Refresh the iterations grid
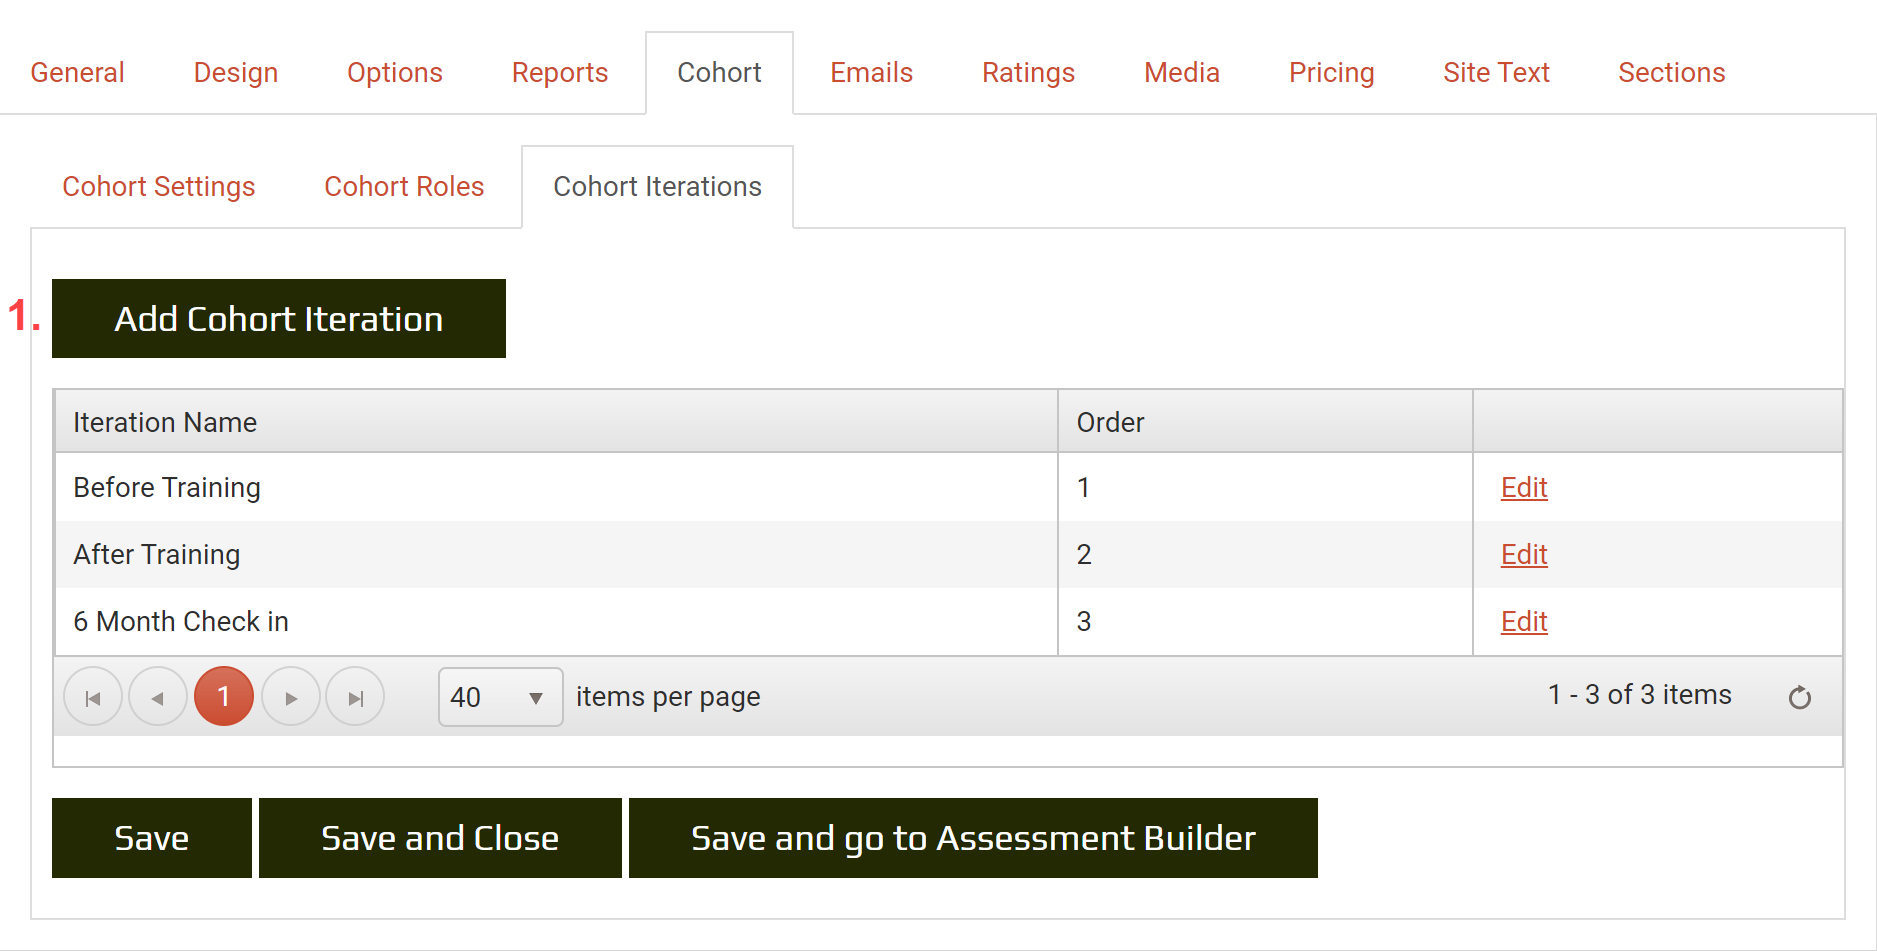Screen dimensions: 1877x951 [x=1799, y=697]
